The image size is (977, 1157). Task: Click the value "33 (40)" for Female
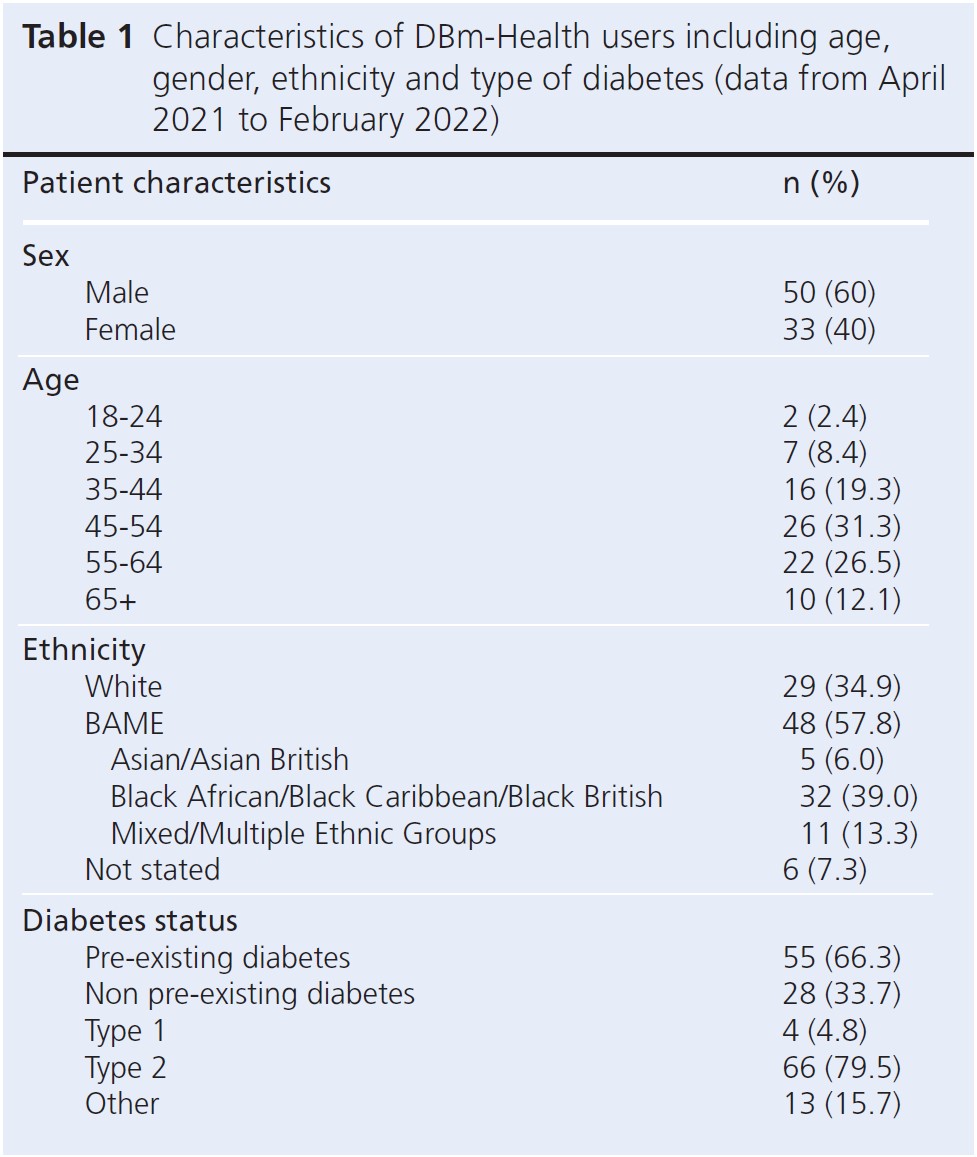point(828,330)
